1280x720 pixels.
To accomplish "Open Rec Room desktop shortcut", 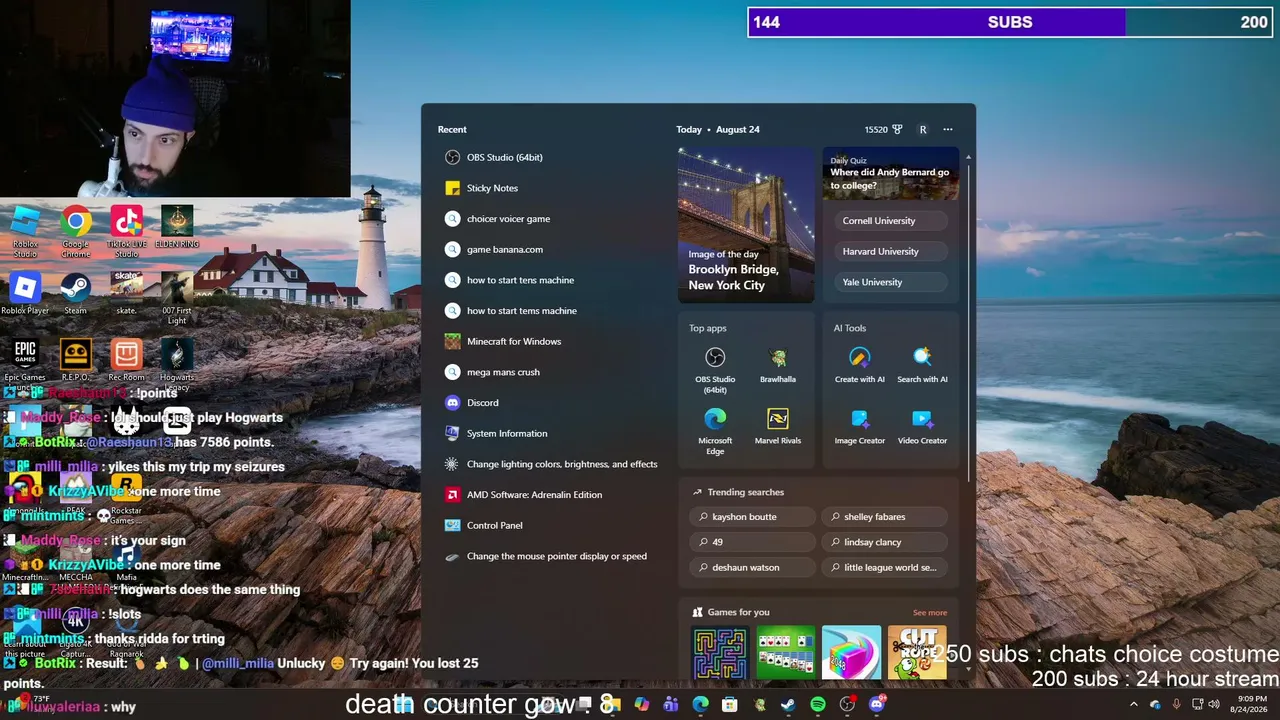I will (126, 360).
